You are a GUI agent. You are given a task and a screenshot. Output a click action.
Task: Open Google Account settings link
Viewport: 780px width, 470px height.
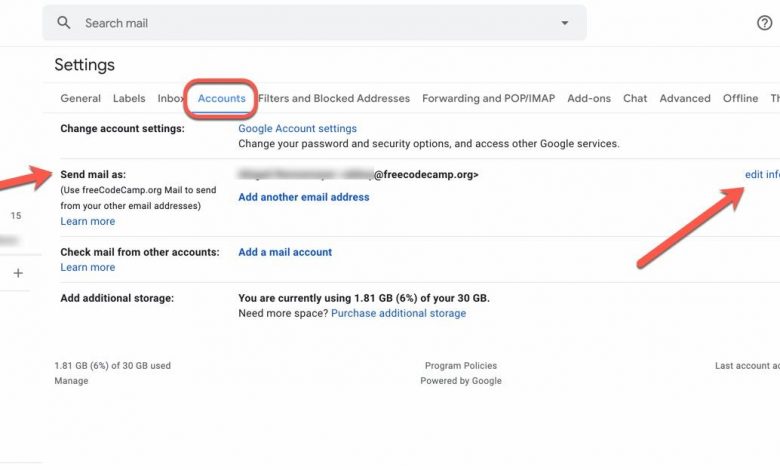[297, 129]
